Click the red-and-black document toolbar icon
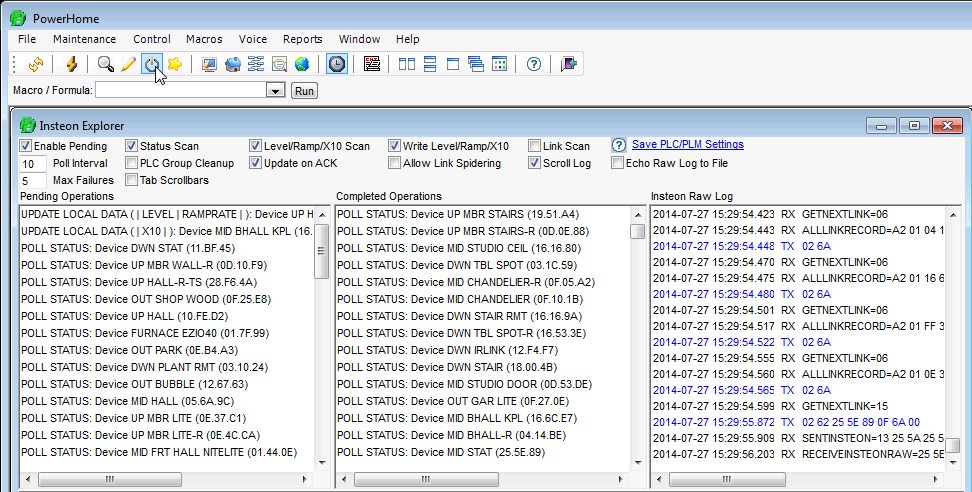Image resolution: width=972 pixels, height=492 pixels. click(372, 64)
